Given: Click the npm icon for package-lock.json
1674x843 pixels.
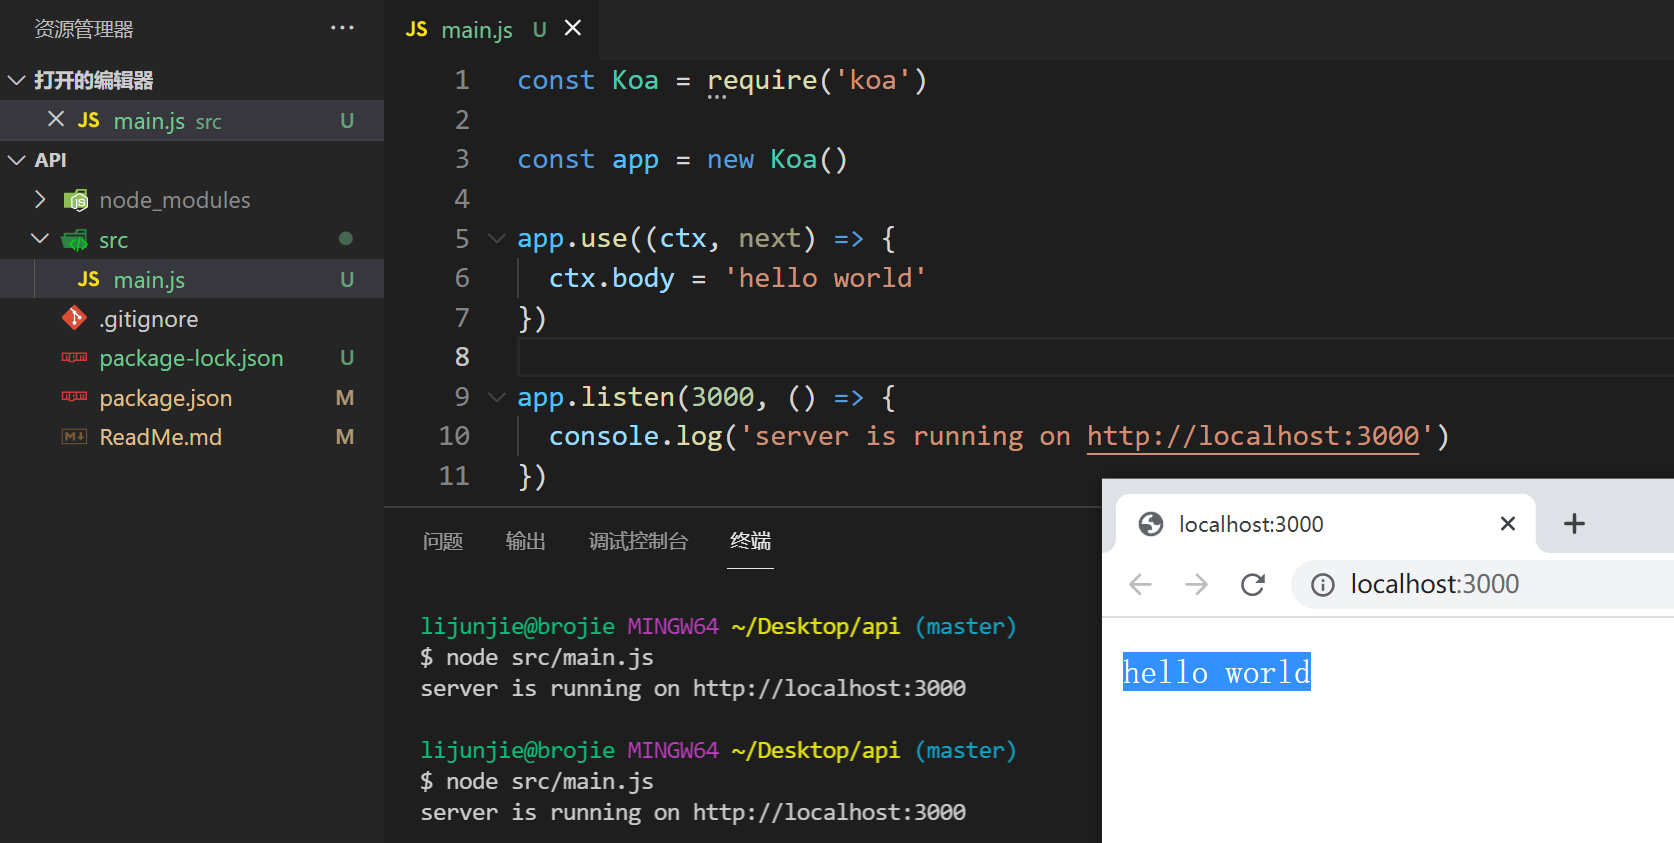Looking at the screenshot, I should tap(74, 357).
